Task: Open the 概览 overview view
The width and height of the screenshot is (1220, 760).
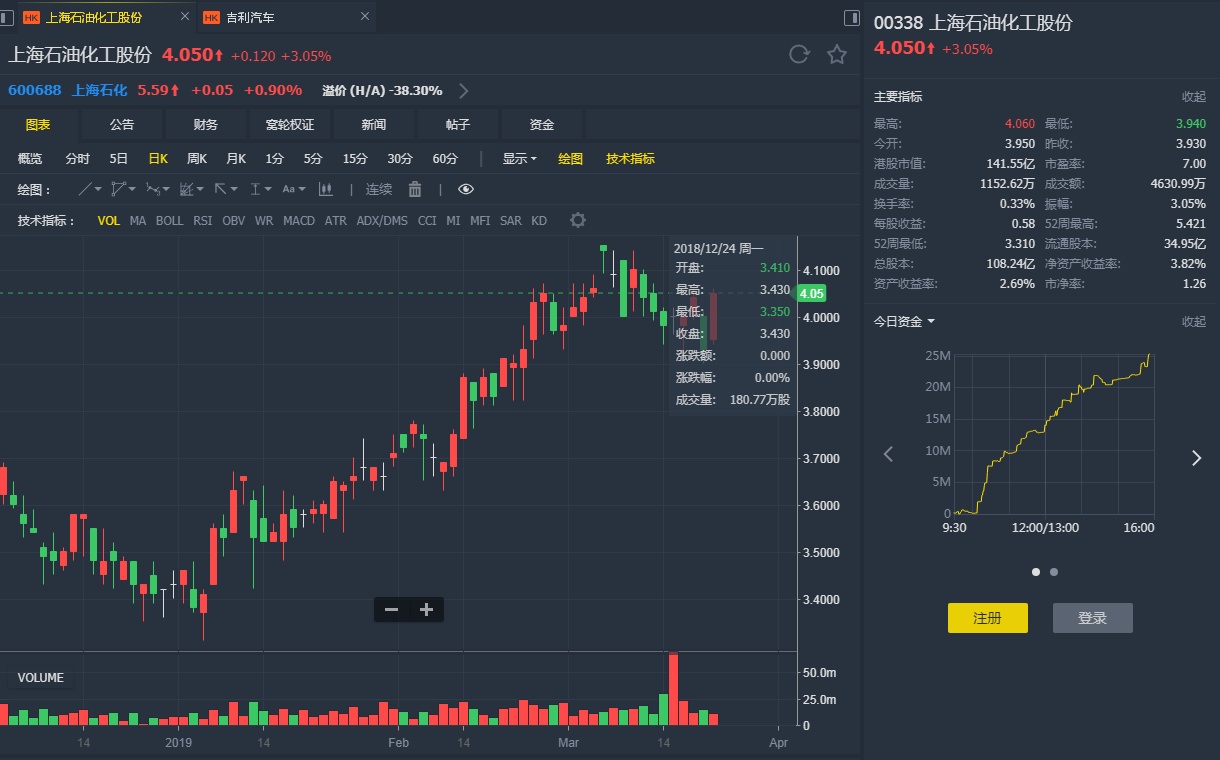Action: (x=30, y=159)
